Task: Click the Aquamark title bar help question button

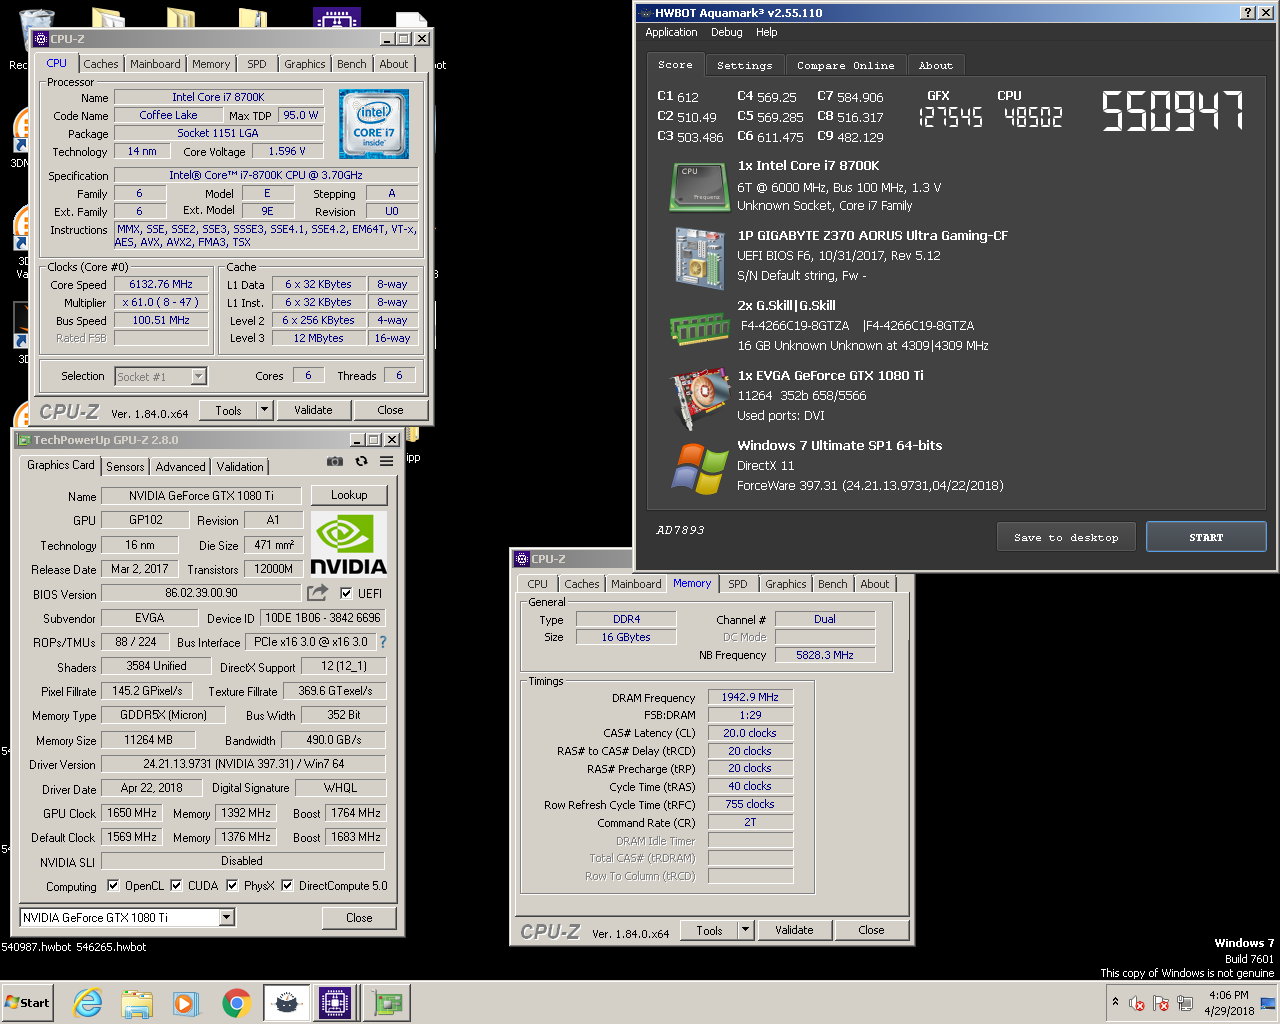Action: (1248, 12)
